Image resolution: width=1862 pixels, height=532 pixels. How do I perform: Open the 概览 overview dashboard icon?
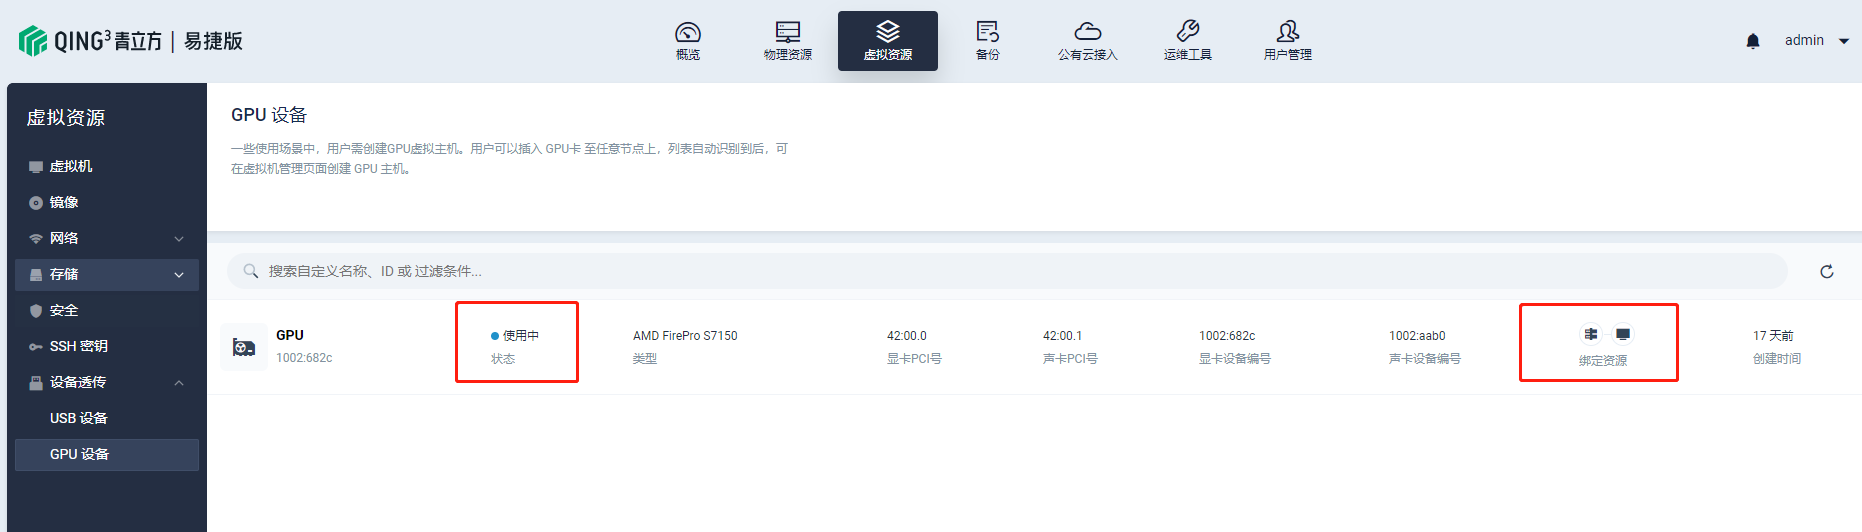click(x=688, y=41)
